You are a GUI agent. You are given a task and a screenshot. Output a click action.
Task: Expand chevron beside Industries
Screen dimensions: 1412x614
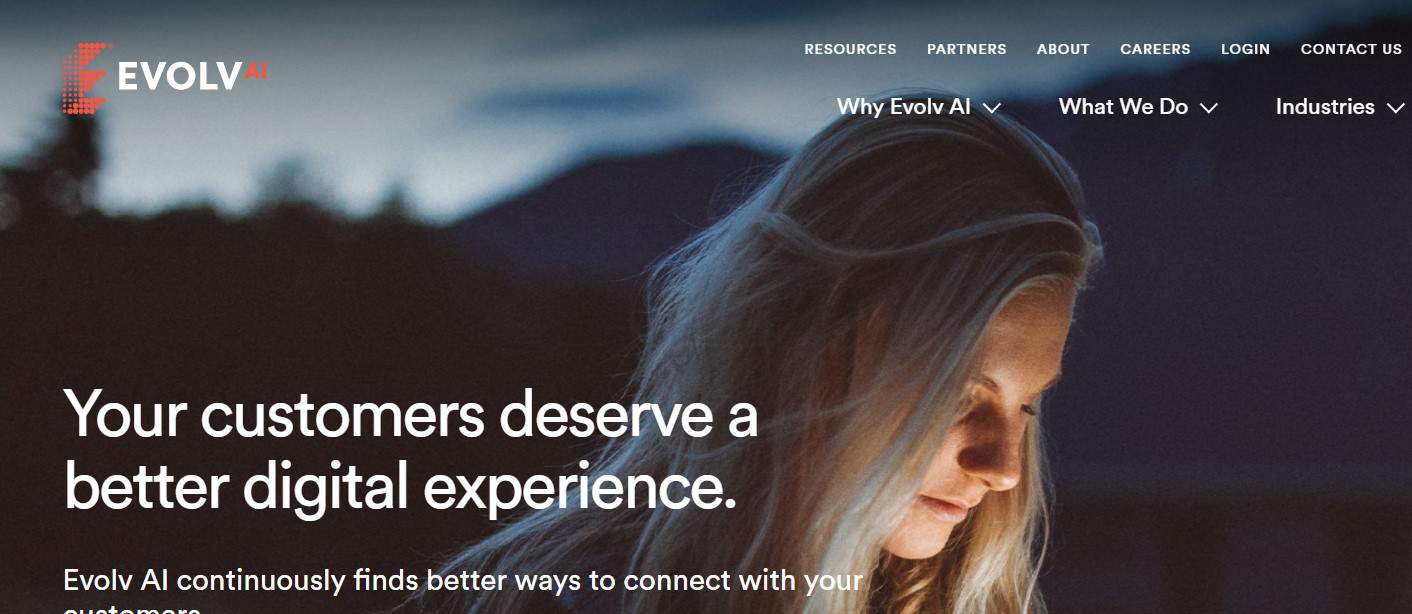pyautogui.click(x=1395, y=108)
